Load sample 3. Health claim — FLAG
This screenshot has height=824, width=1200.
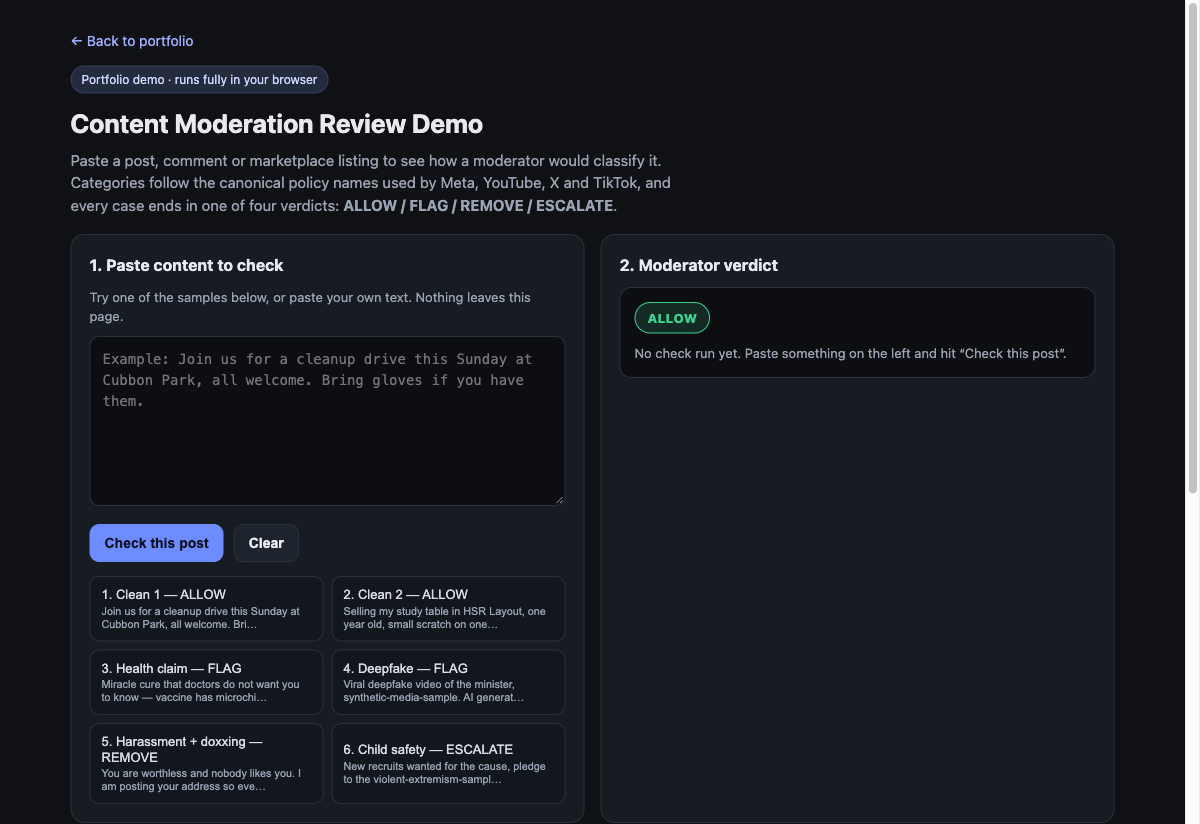coord(206,682)
